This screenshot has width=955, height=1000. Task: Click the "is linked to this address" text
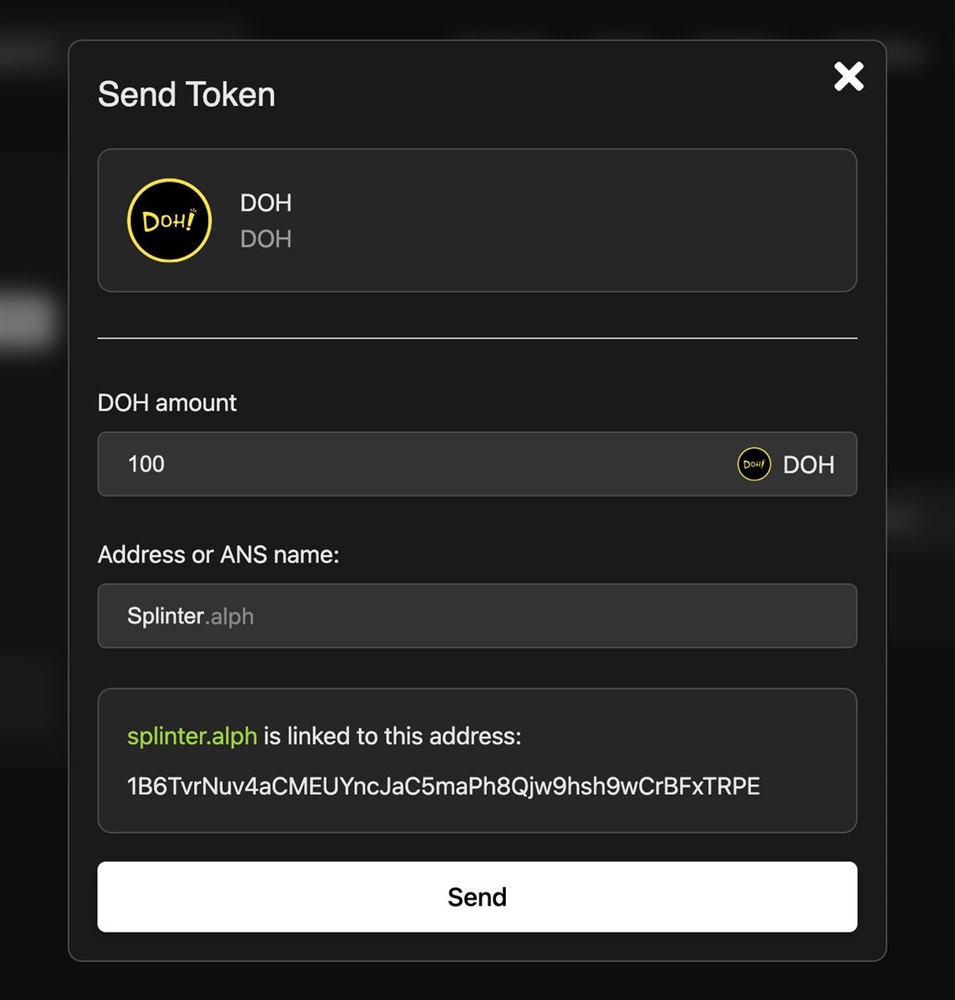[x=404, y=737]
